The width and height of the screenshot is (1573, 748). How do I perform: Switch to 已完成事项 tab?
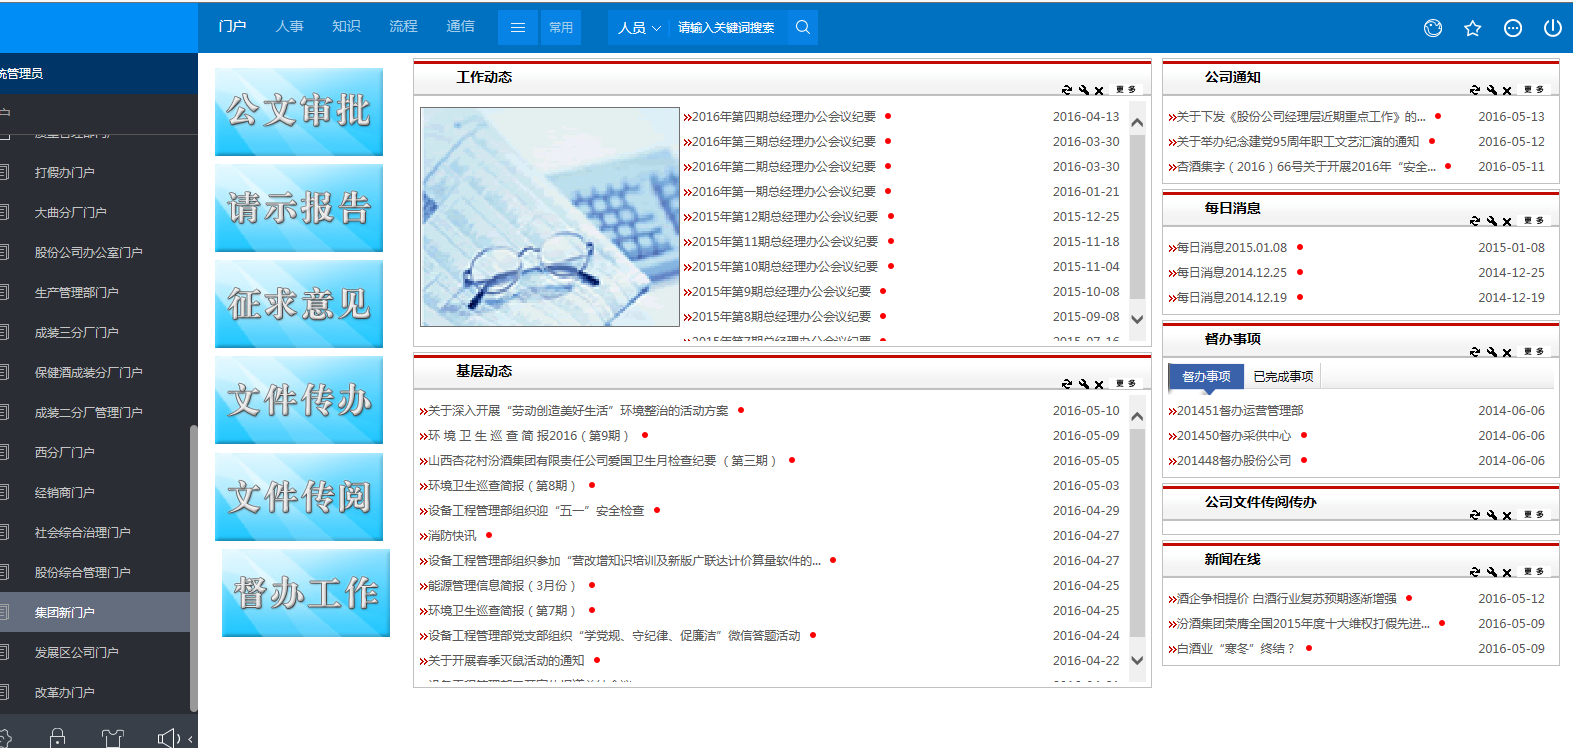[1283, 376]
